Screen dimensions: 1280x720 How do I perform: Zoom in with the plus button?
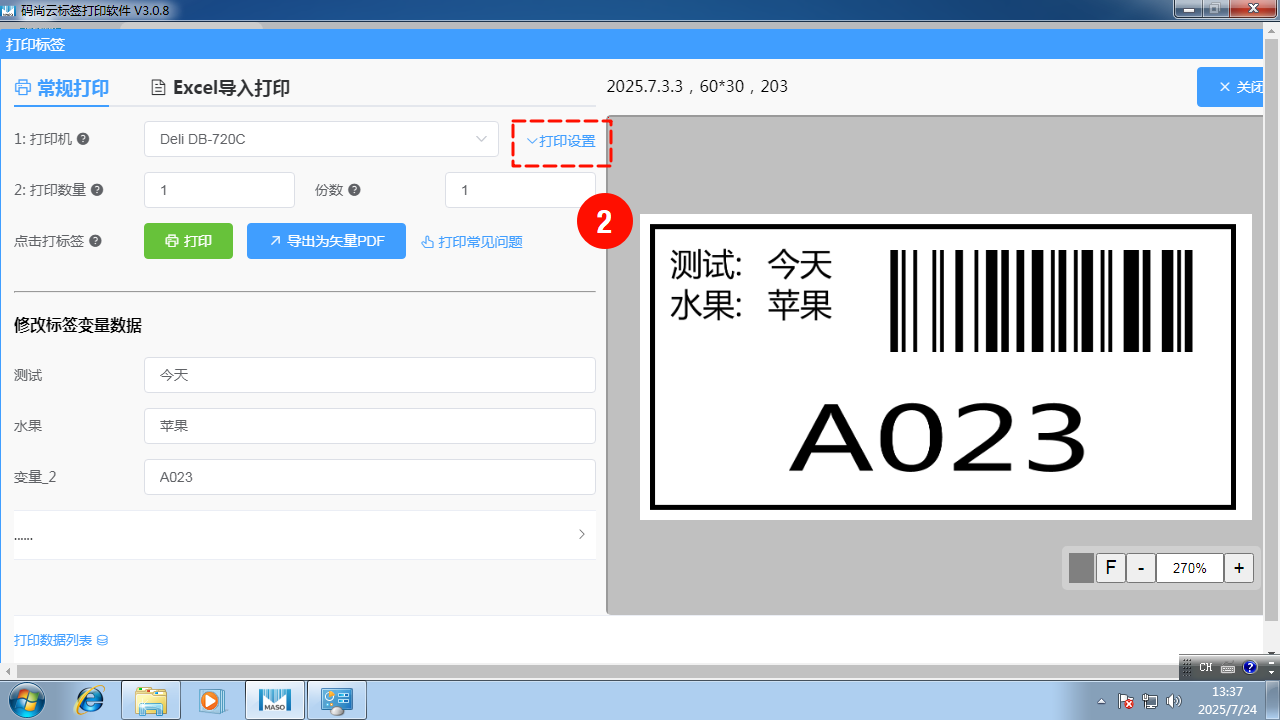click(x=1239, y=568)
